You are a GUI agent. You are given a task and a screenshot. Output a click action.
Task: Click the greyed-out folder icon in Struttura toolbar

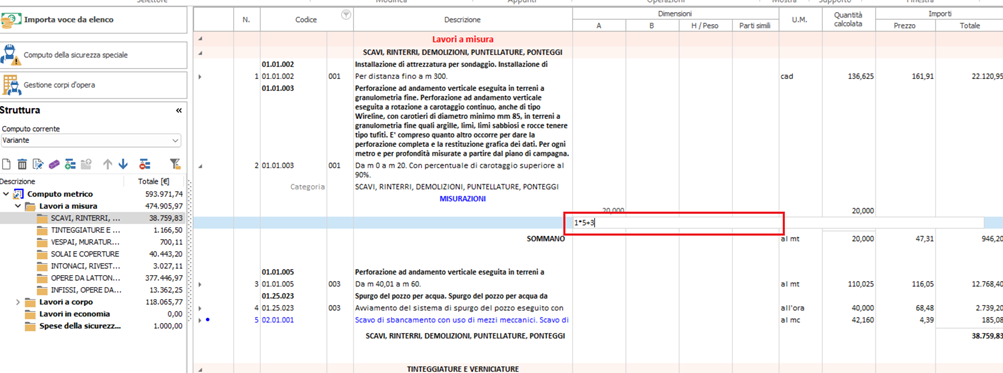point(86,164)
